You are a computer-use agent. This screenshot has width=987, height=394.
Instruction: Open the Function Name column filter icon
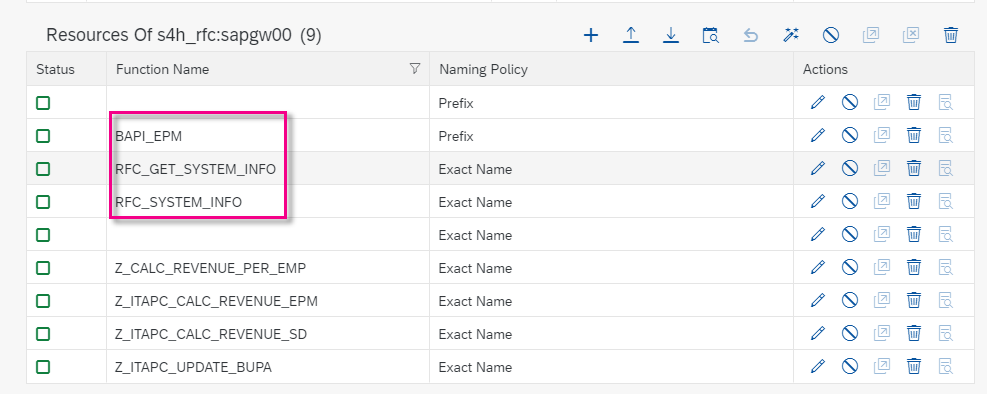click(x=415, y=69)
